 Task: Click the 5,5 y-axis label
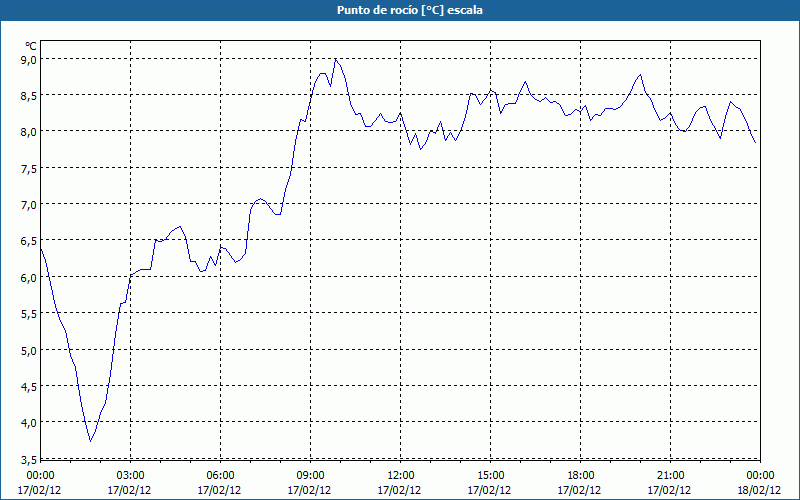click(30, 314)
